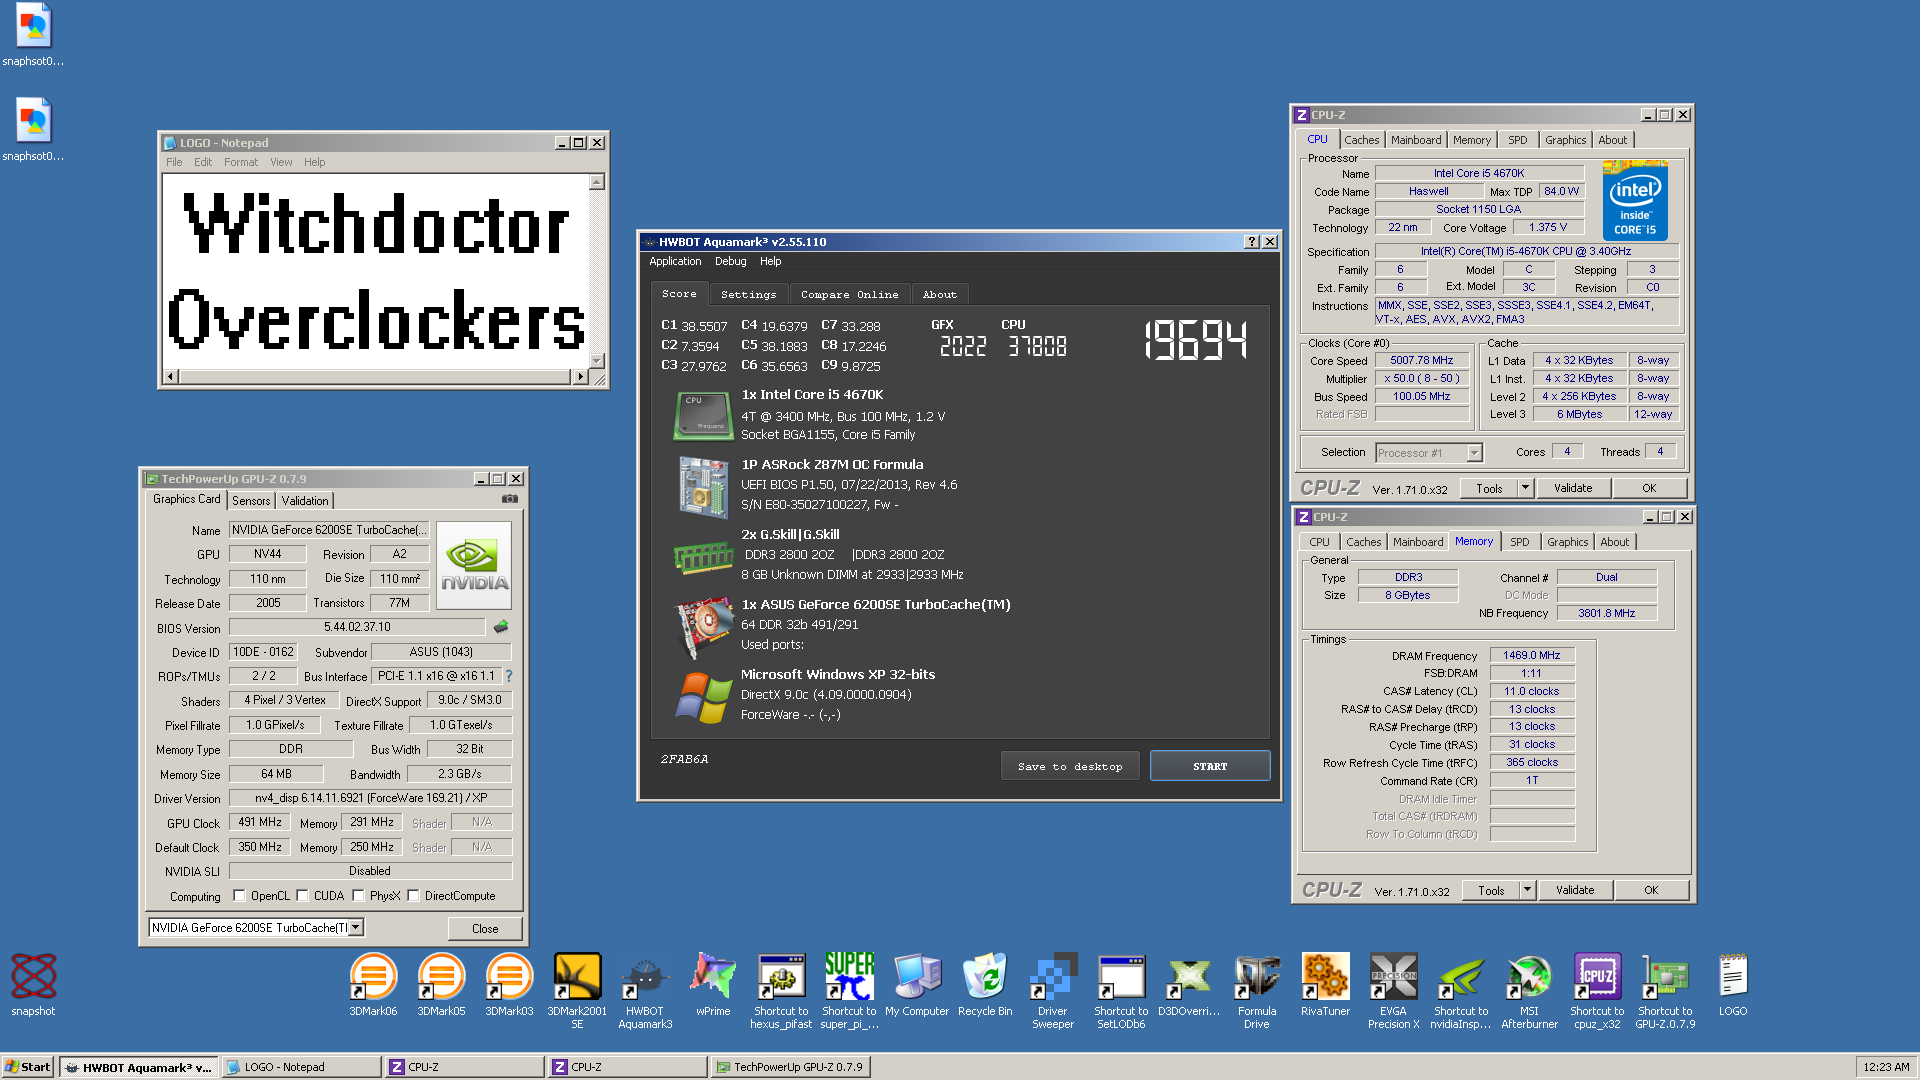Open the Format menu in Notepad

click(240, 162)
